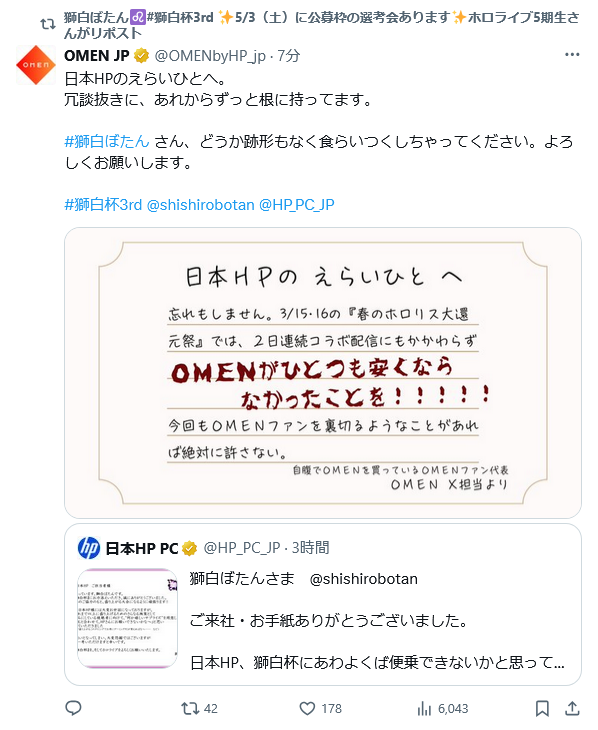Open the @OMENbyHP_jp handle

[210, 55]
